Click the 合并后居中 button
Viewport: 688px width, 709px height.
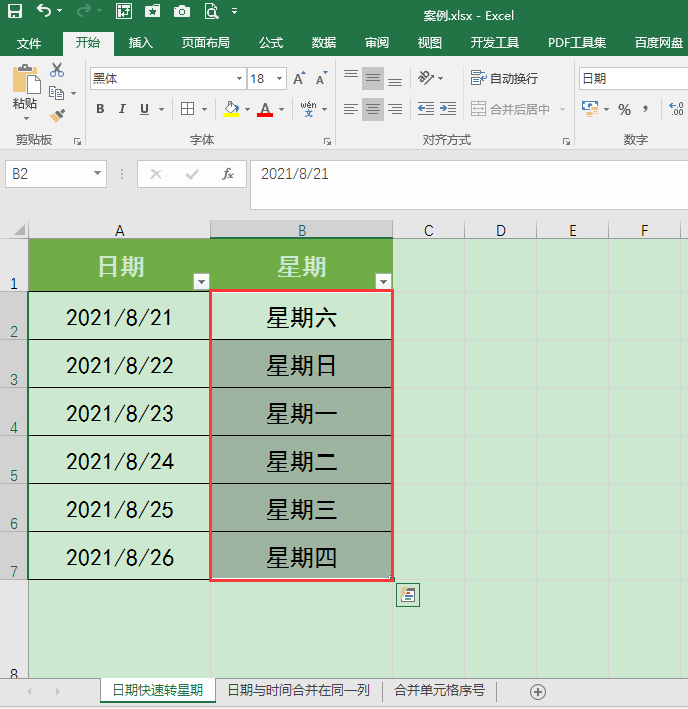click(510, 109)
